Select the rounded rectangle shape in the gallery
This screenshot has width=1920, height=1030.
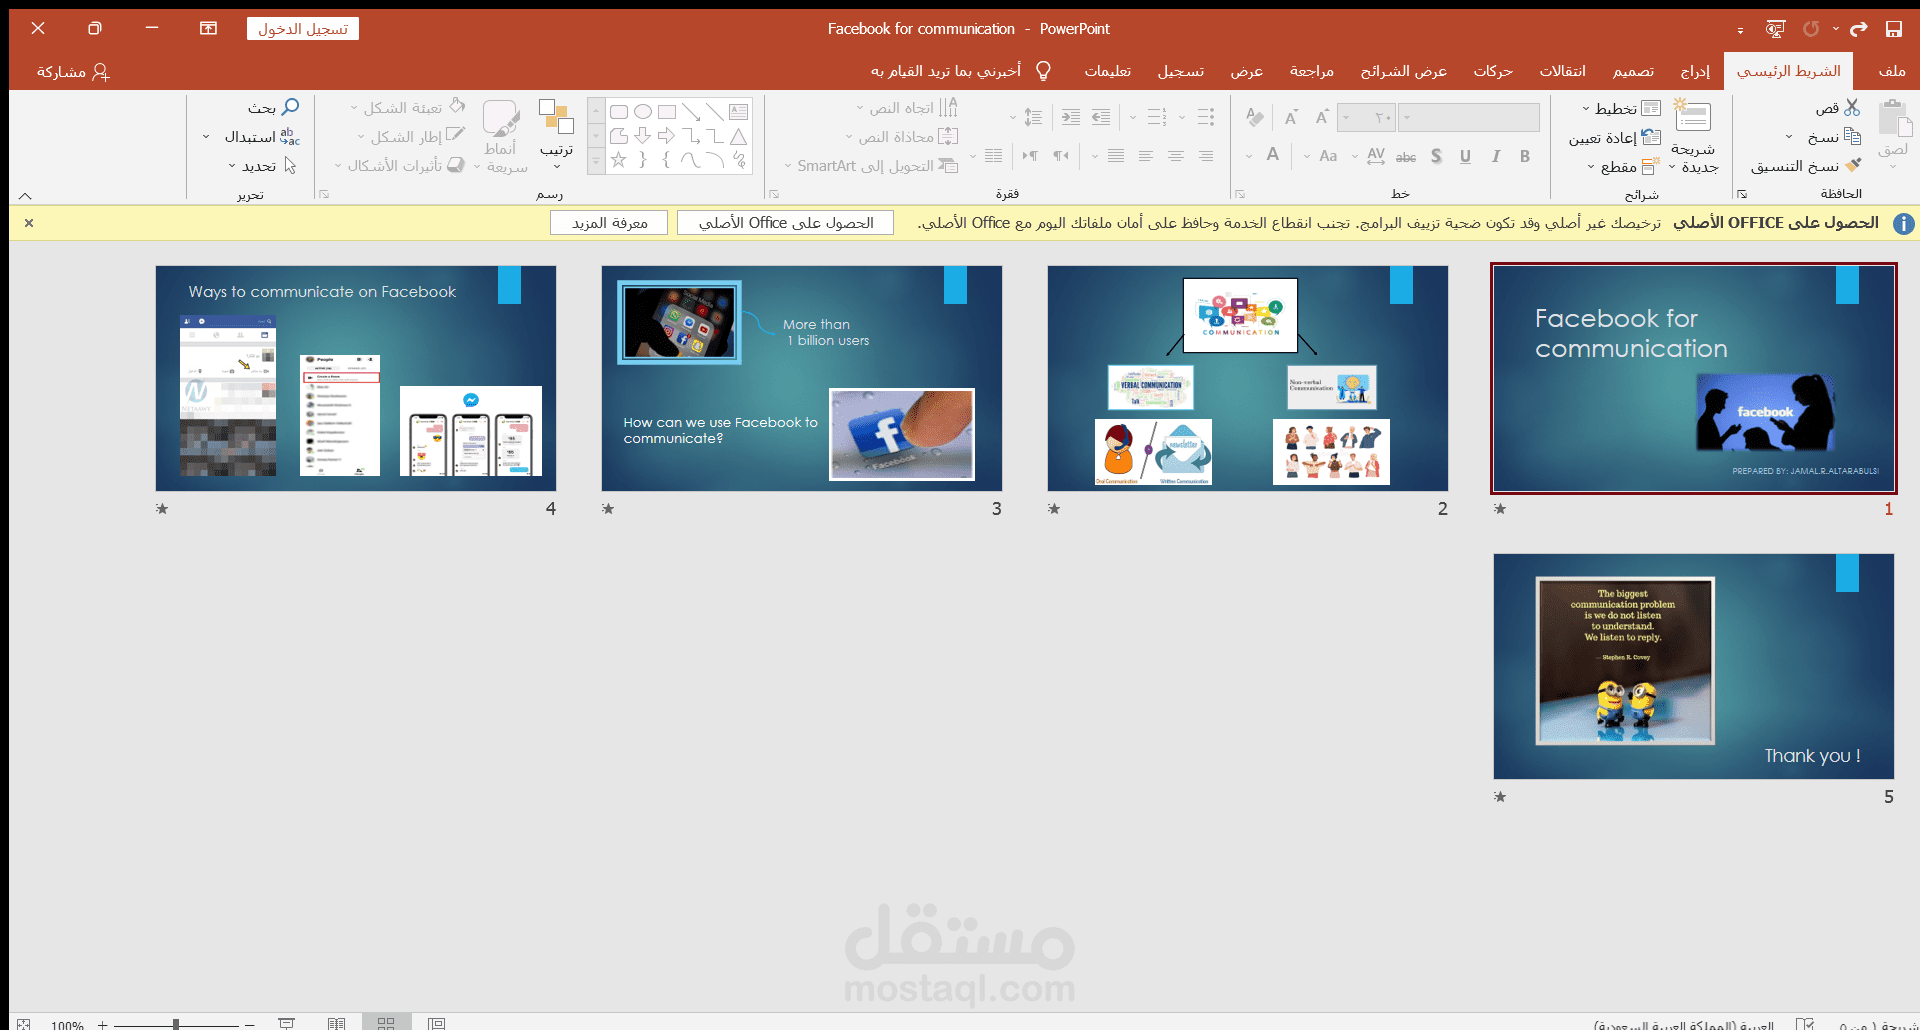click(619, 112)
